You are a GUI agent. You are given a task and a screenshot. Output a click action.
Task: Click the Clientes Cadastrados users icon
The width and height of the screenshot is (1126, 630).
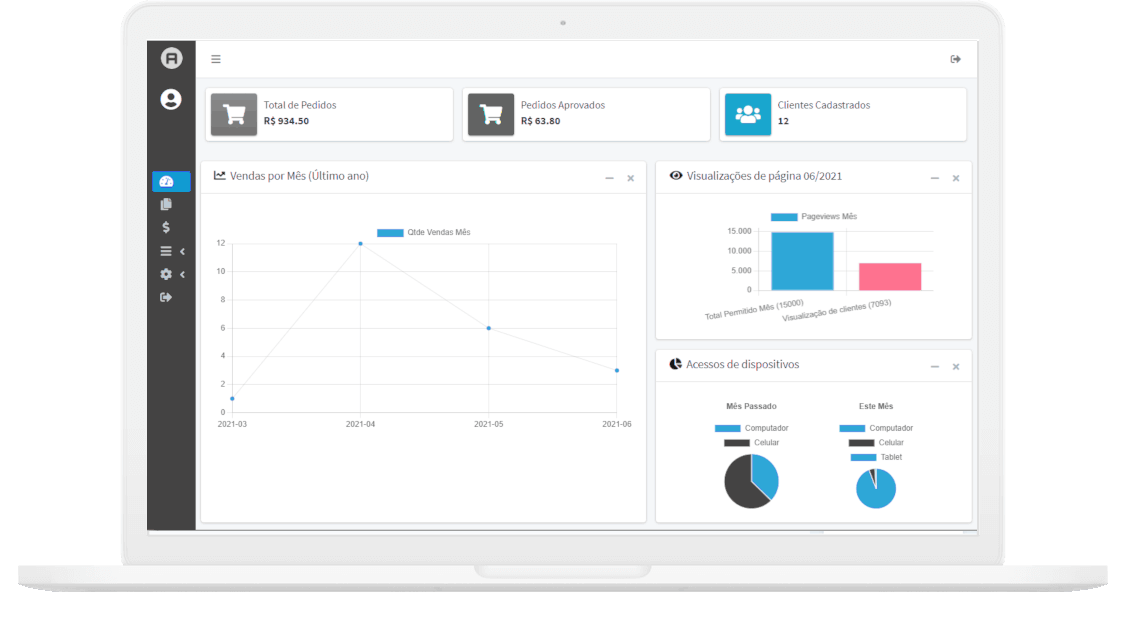point(748,114)
